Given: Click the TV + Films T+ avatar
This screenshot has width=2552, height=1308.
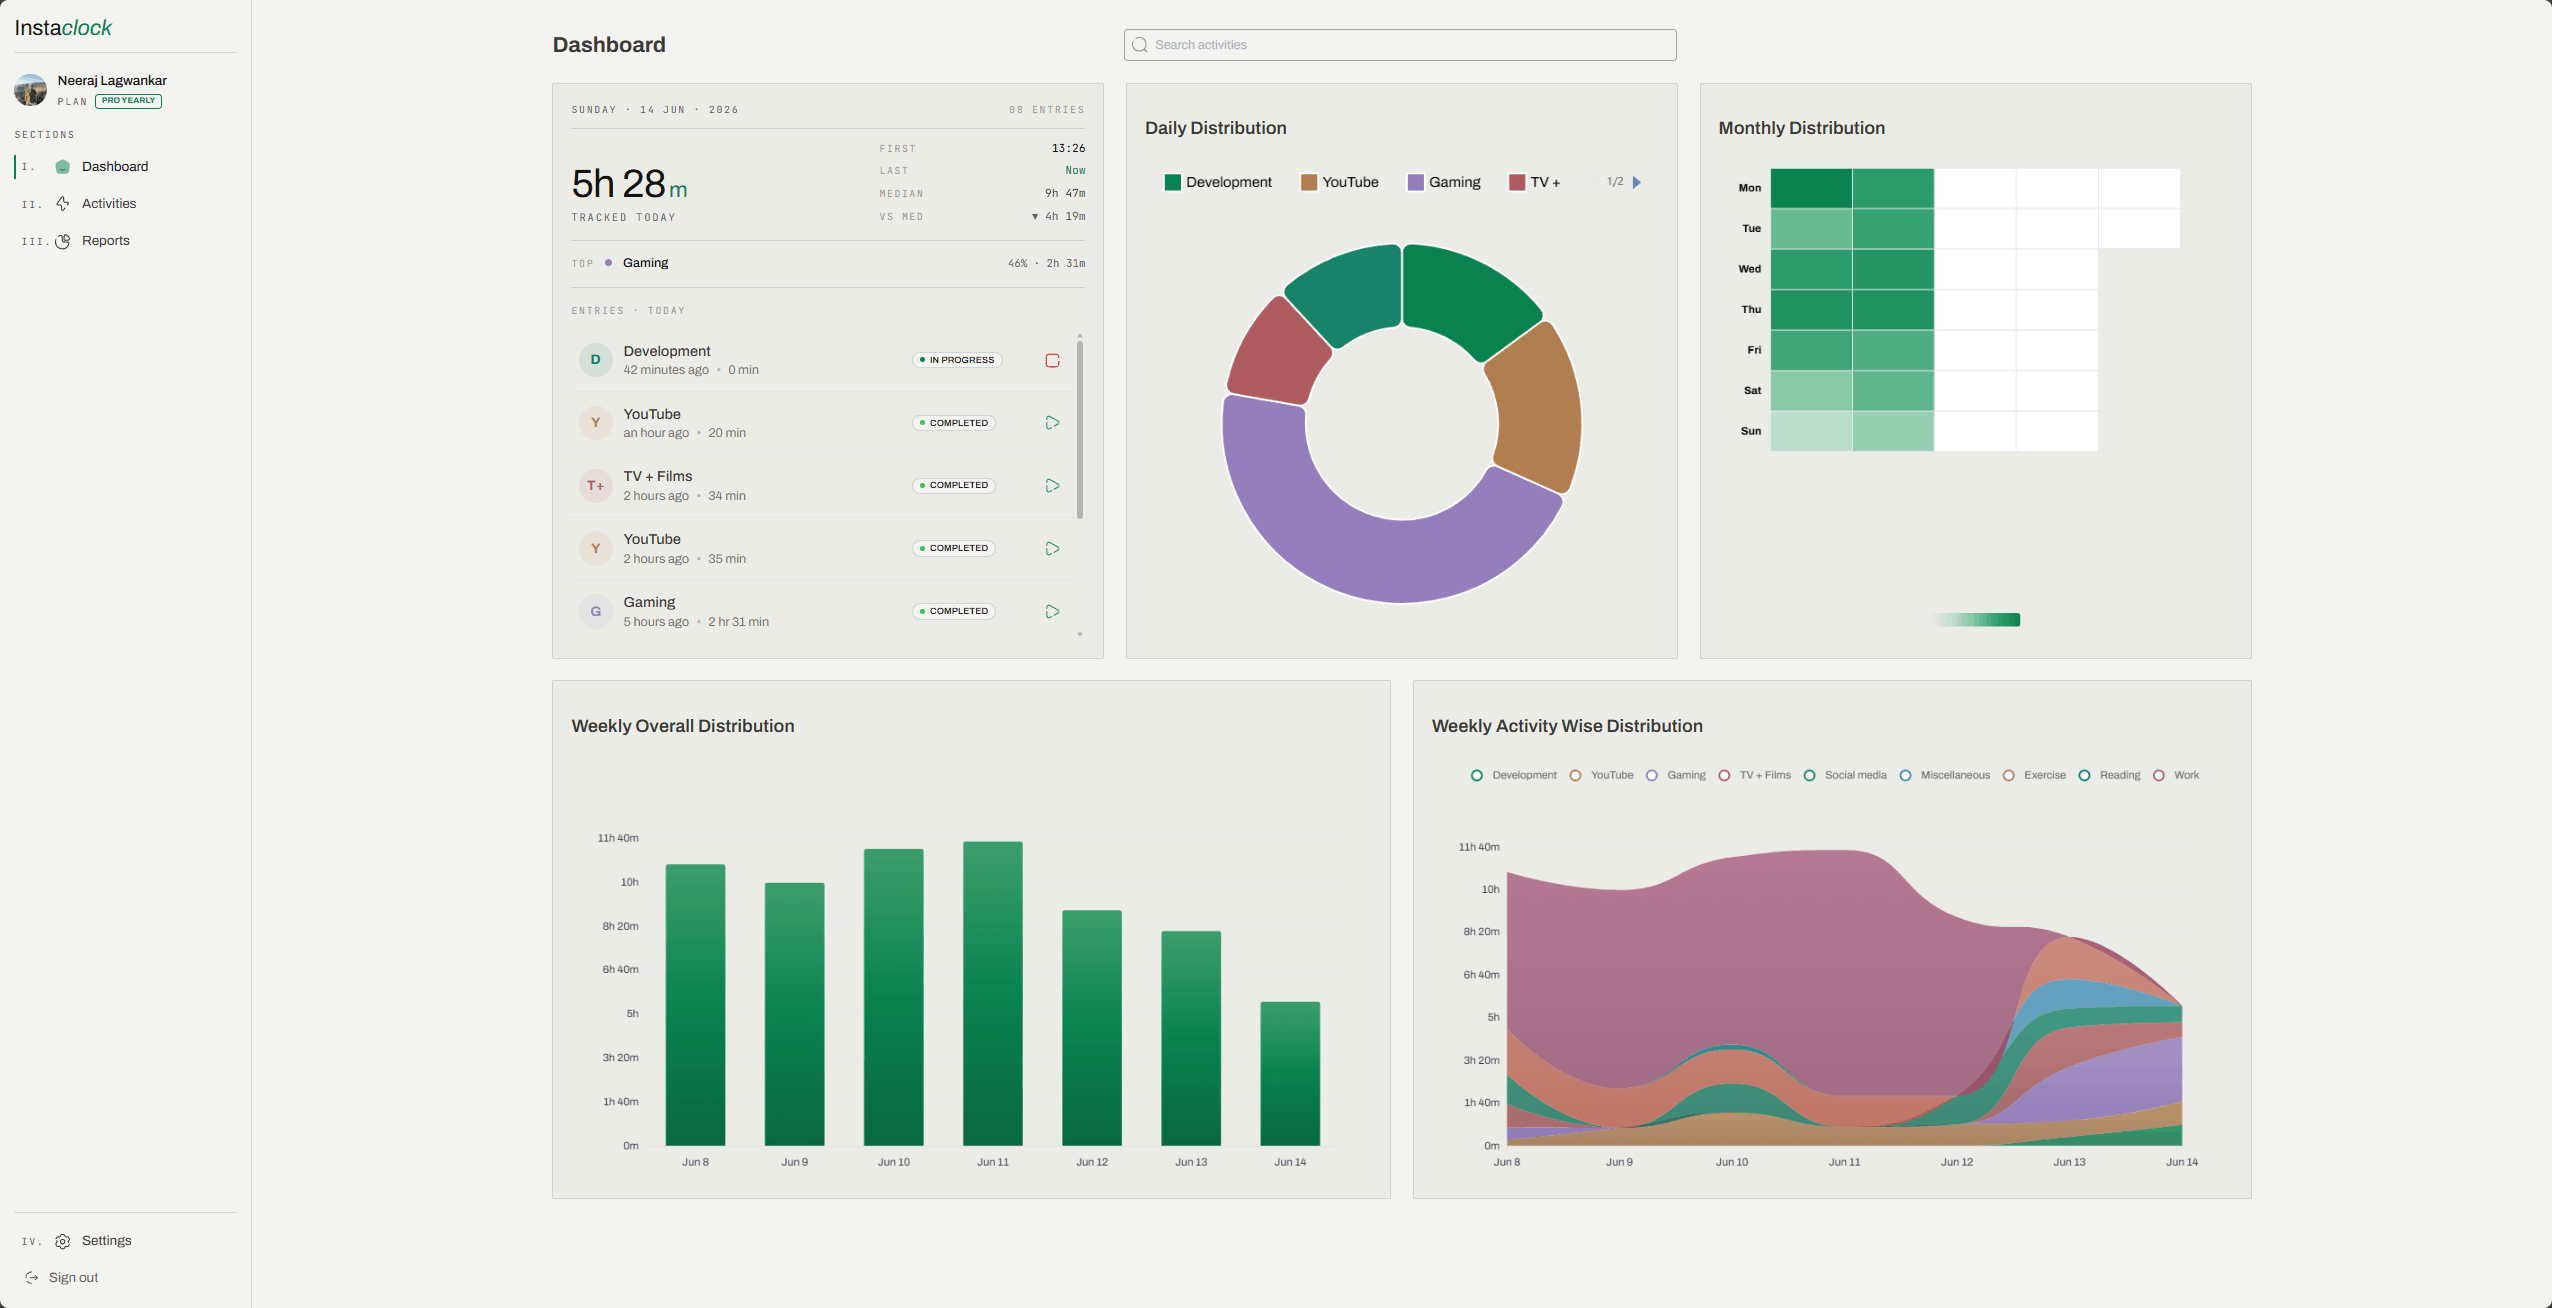Looking at the screenshot, I should click(x=595, y=485).
